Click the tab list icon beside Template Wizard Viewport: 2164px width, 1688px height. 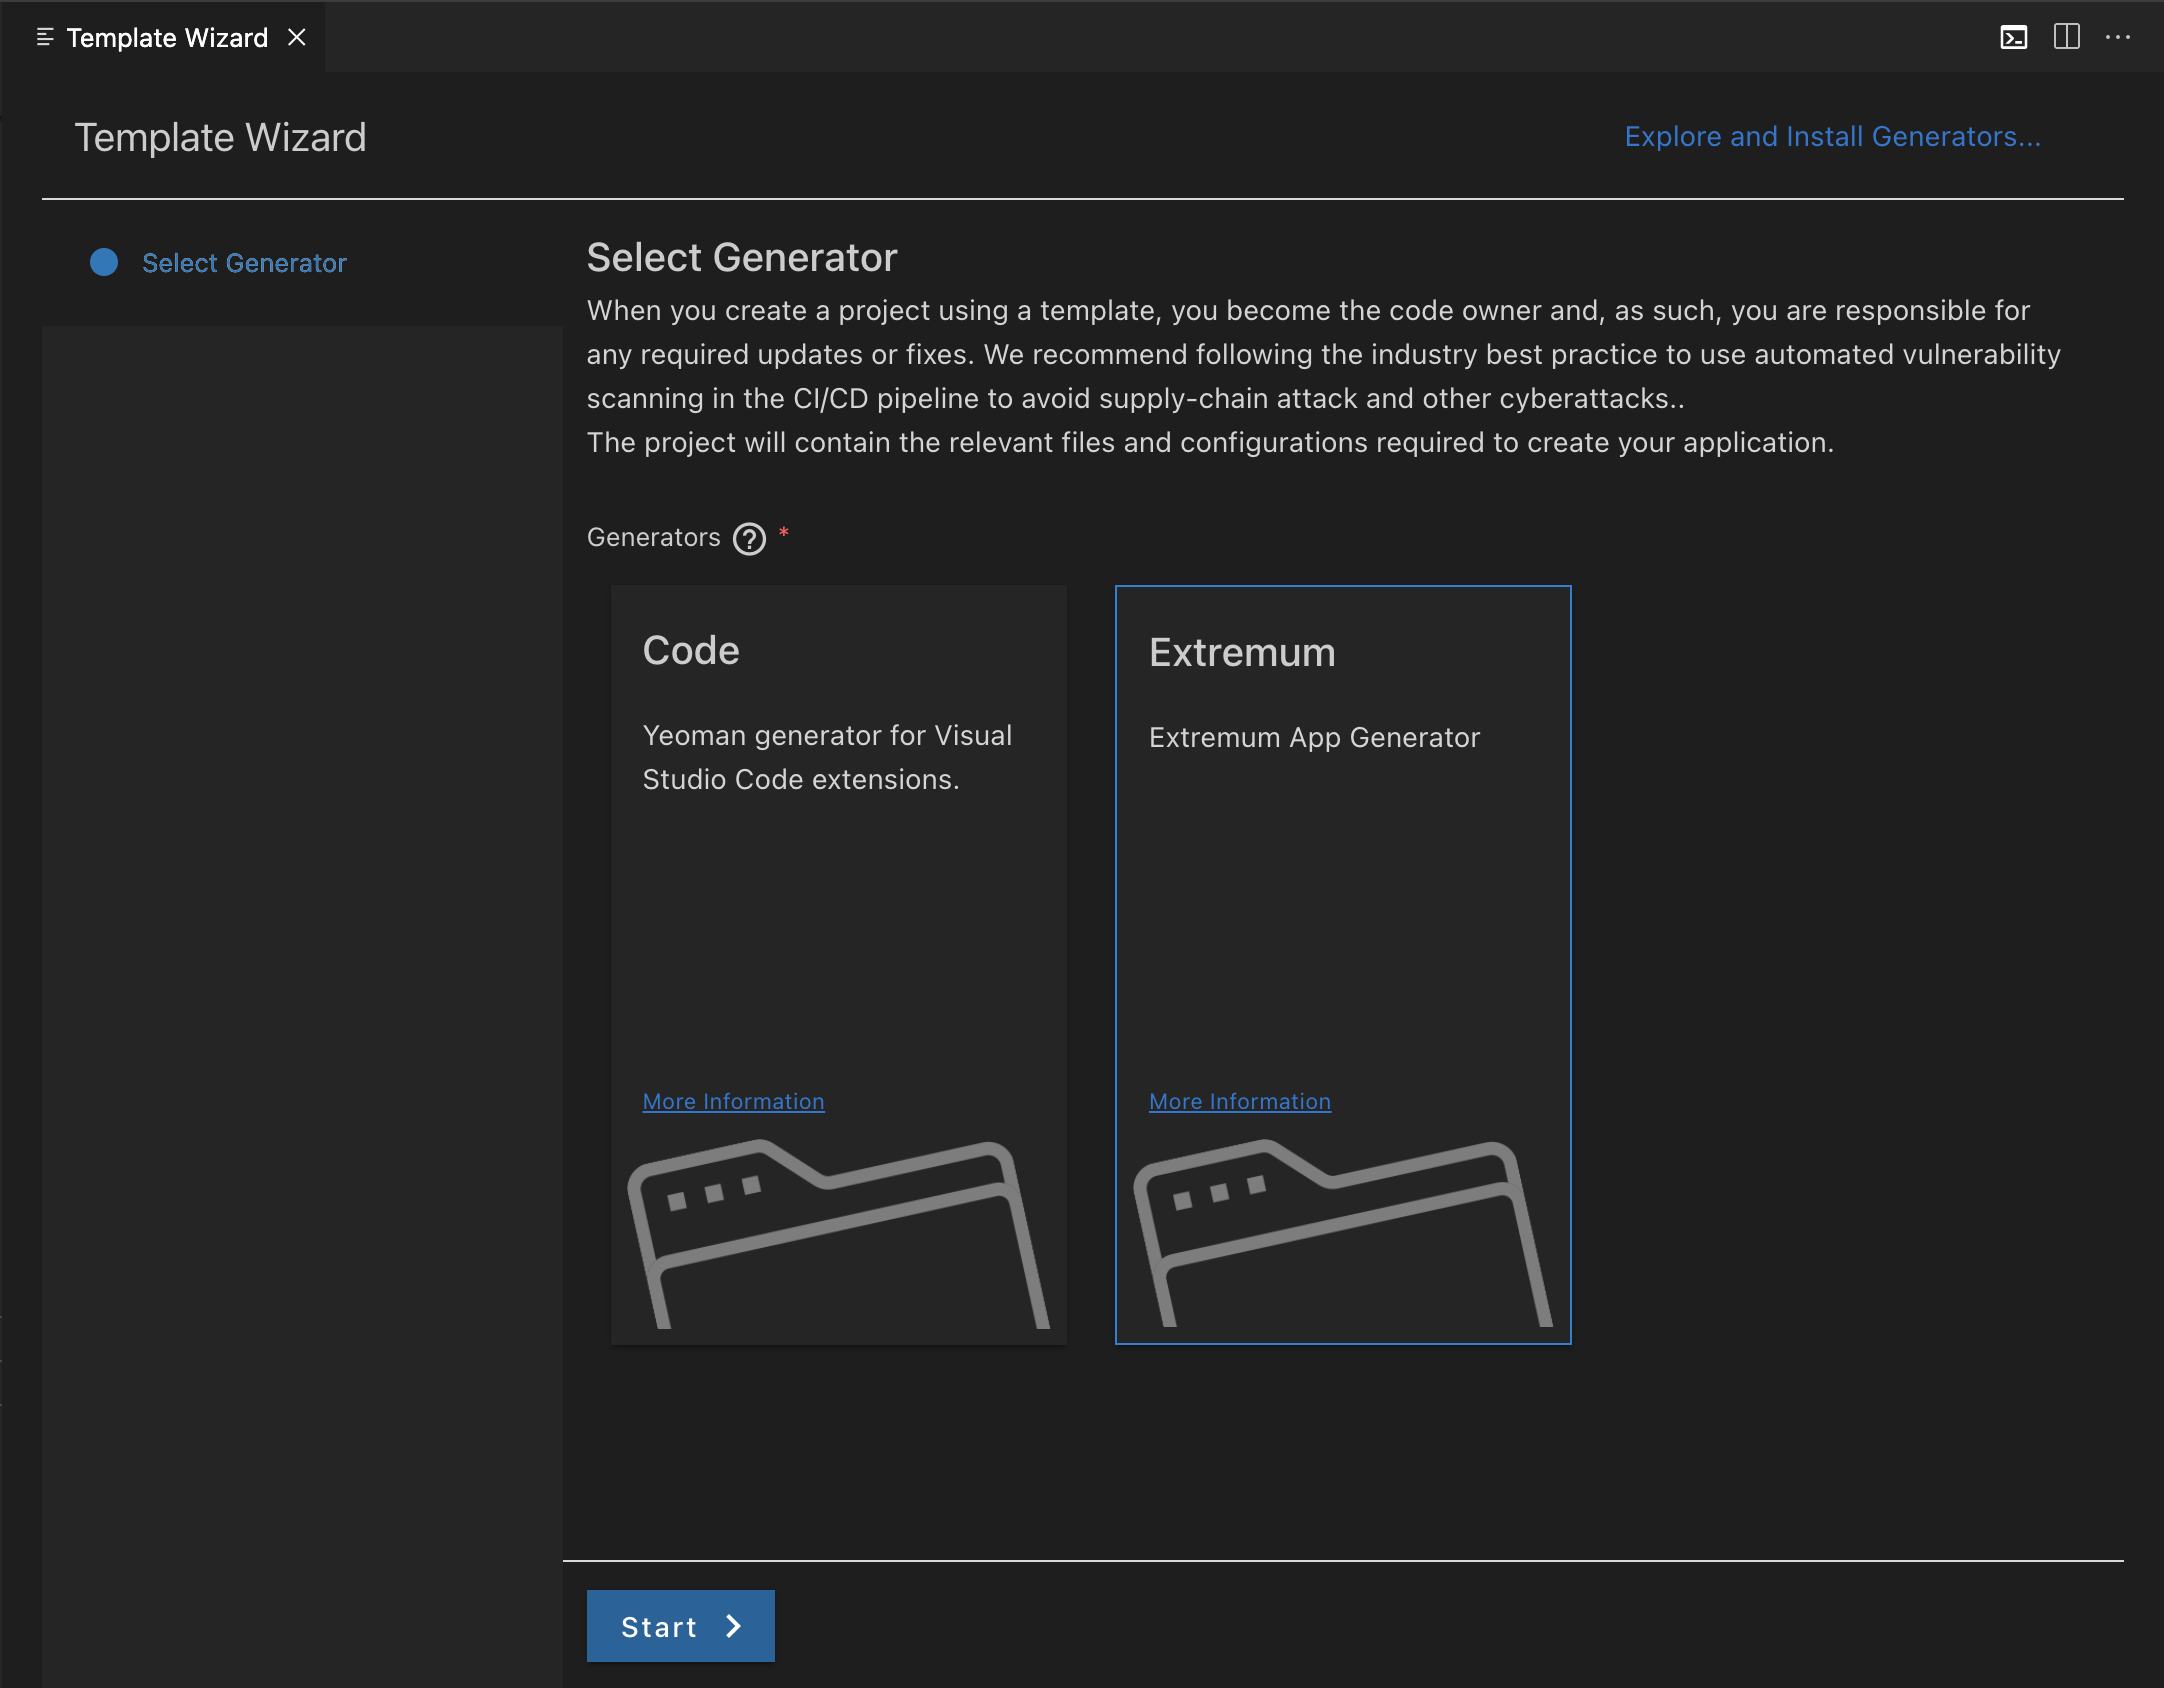point(45,38)
